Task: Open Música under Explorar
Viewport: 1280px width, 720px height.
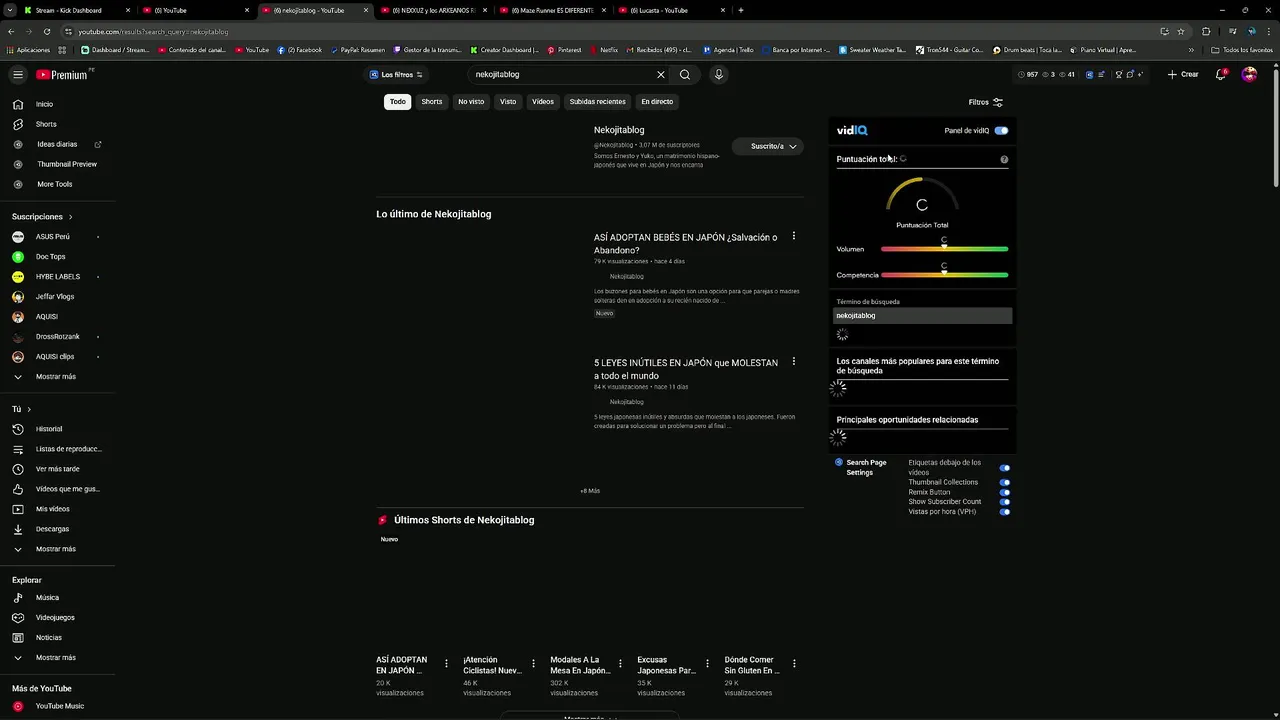Action: tap(47, 598)
